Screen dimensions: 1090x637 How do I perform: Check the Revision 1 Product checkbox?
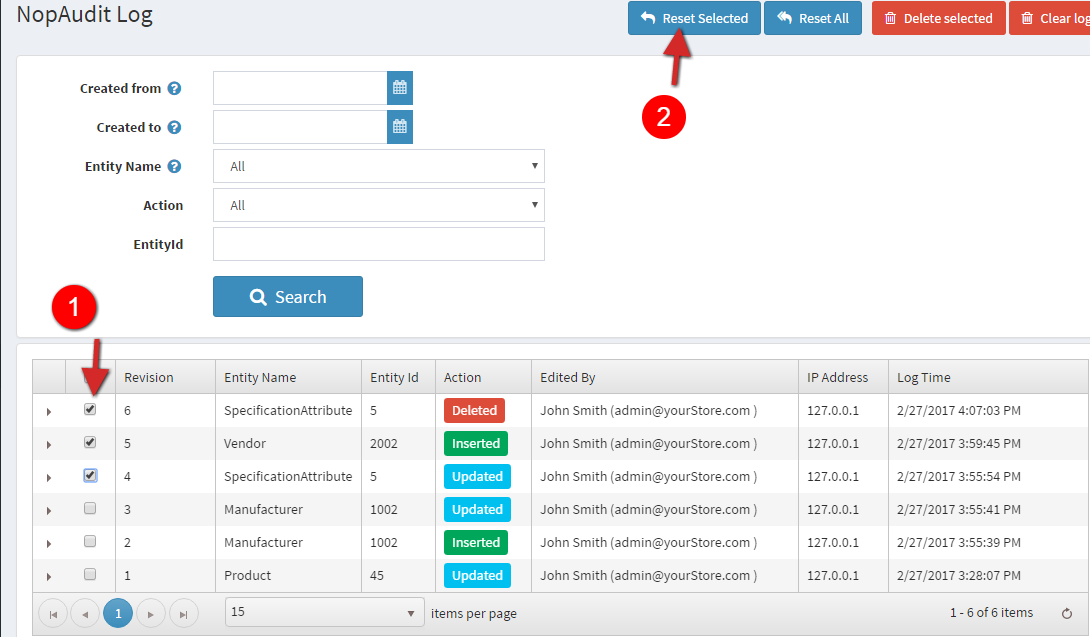90,574
